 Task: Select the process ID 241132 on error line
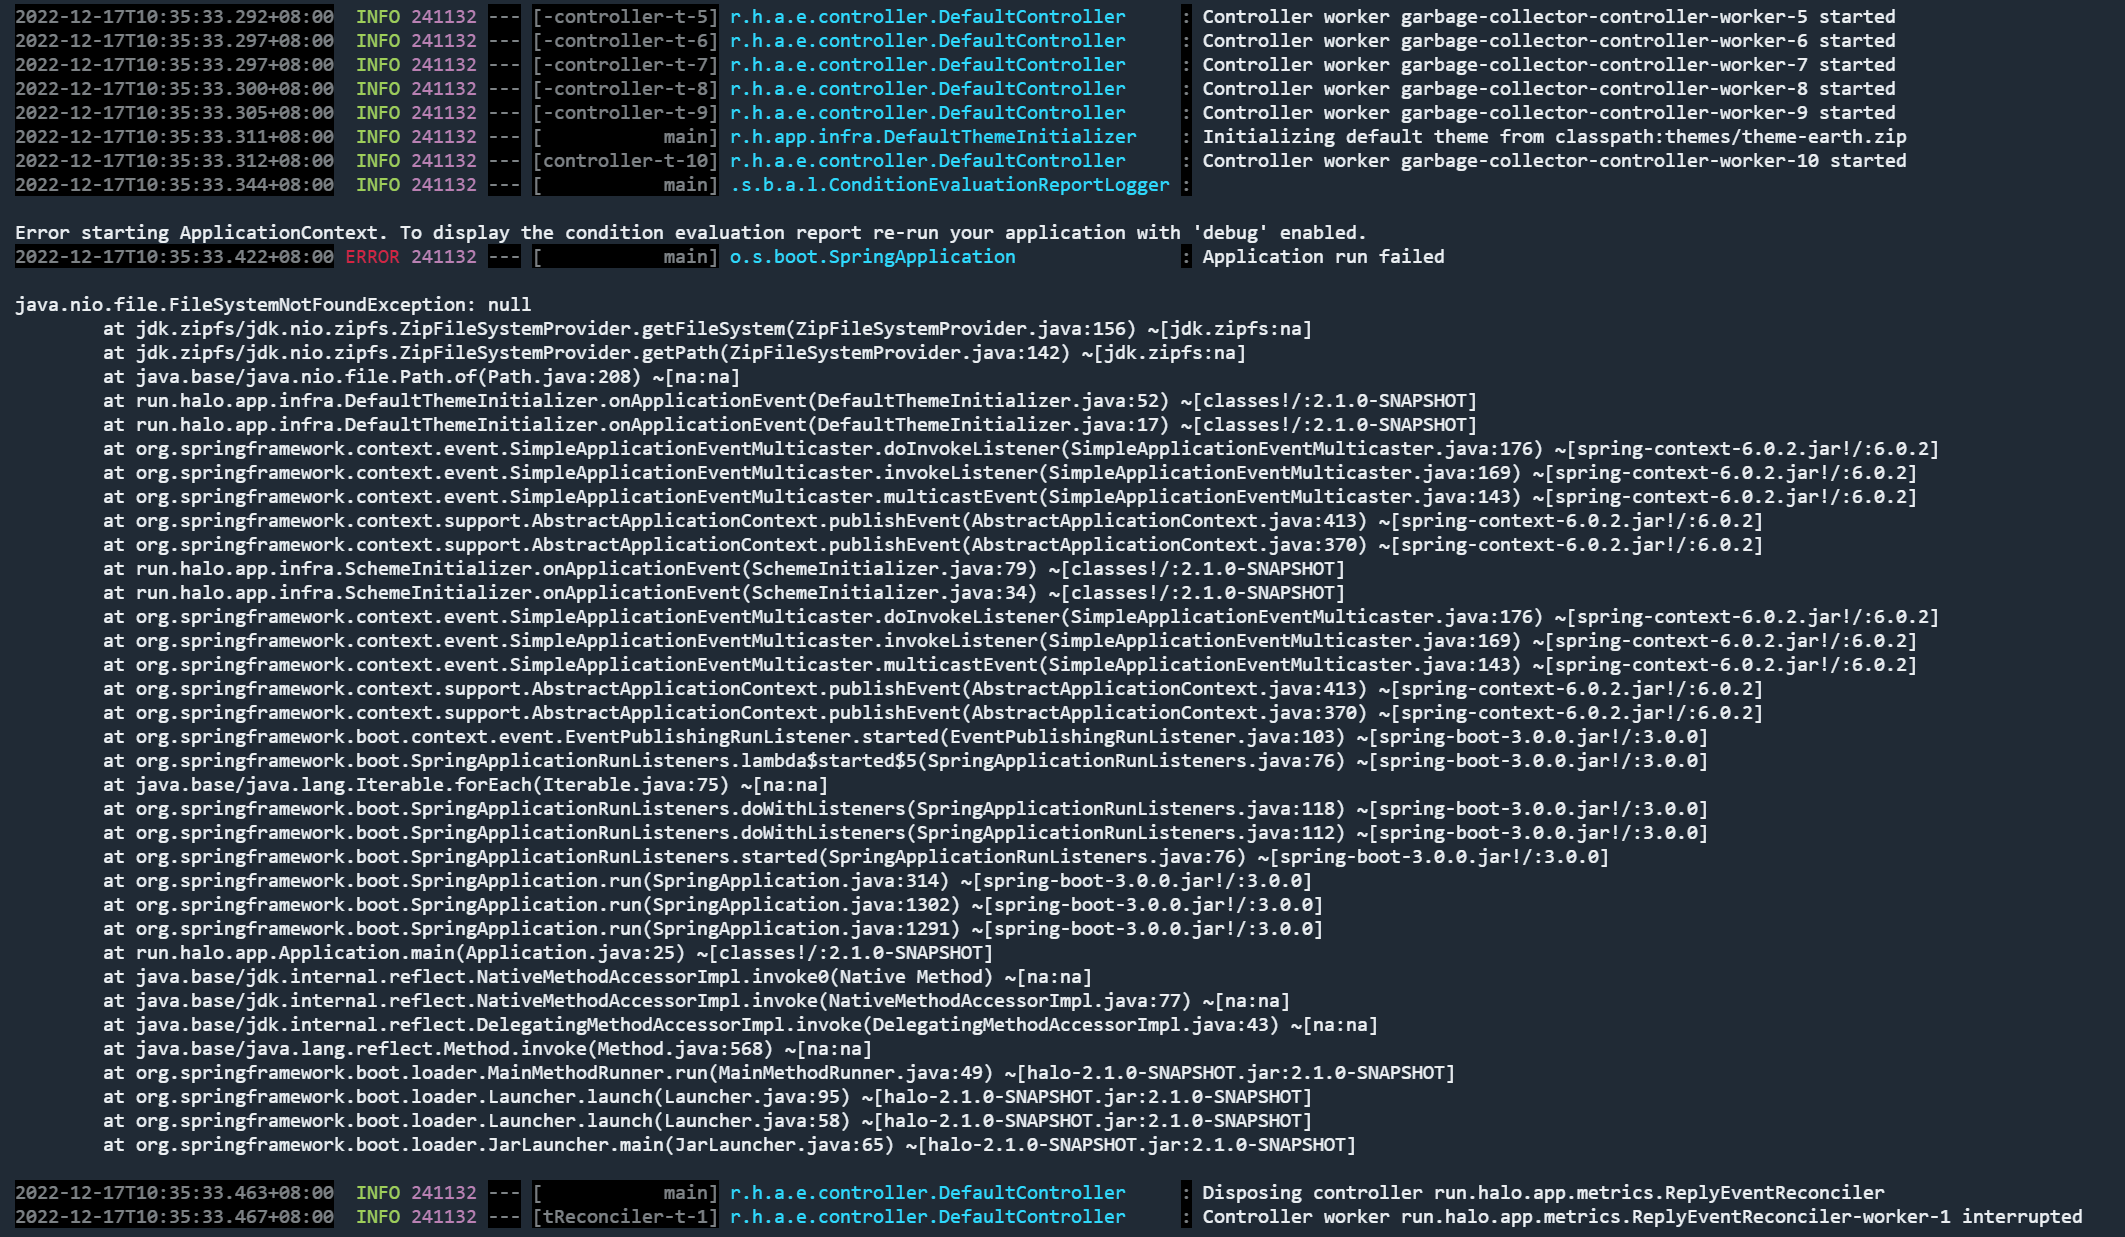pyautogui.click(x=443, y=257)
